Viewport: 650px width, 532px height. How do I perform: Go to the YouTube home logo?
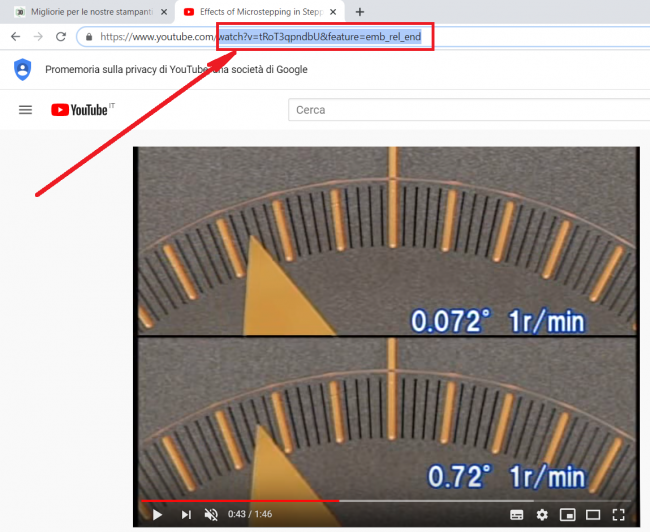pos(80,110)
